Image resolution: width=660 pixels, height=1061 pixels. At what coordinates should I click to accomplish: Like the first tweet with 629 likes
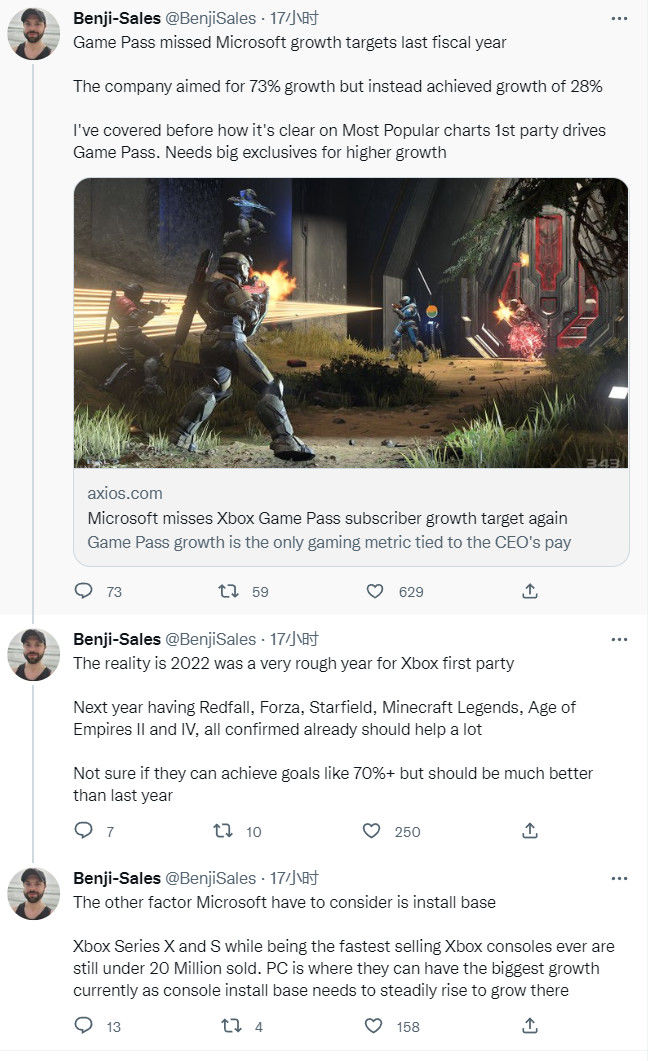[374, 591]
